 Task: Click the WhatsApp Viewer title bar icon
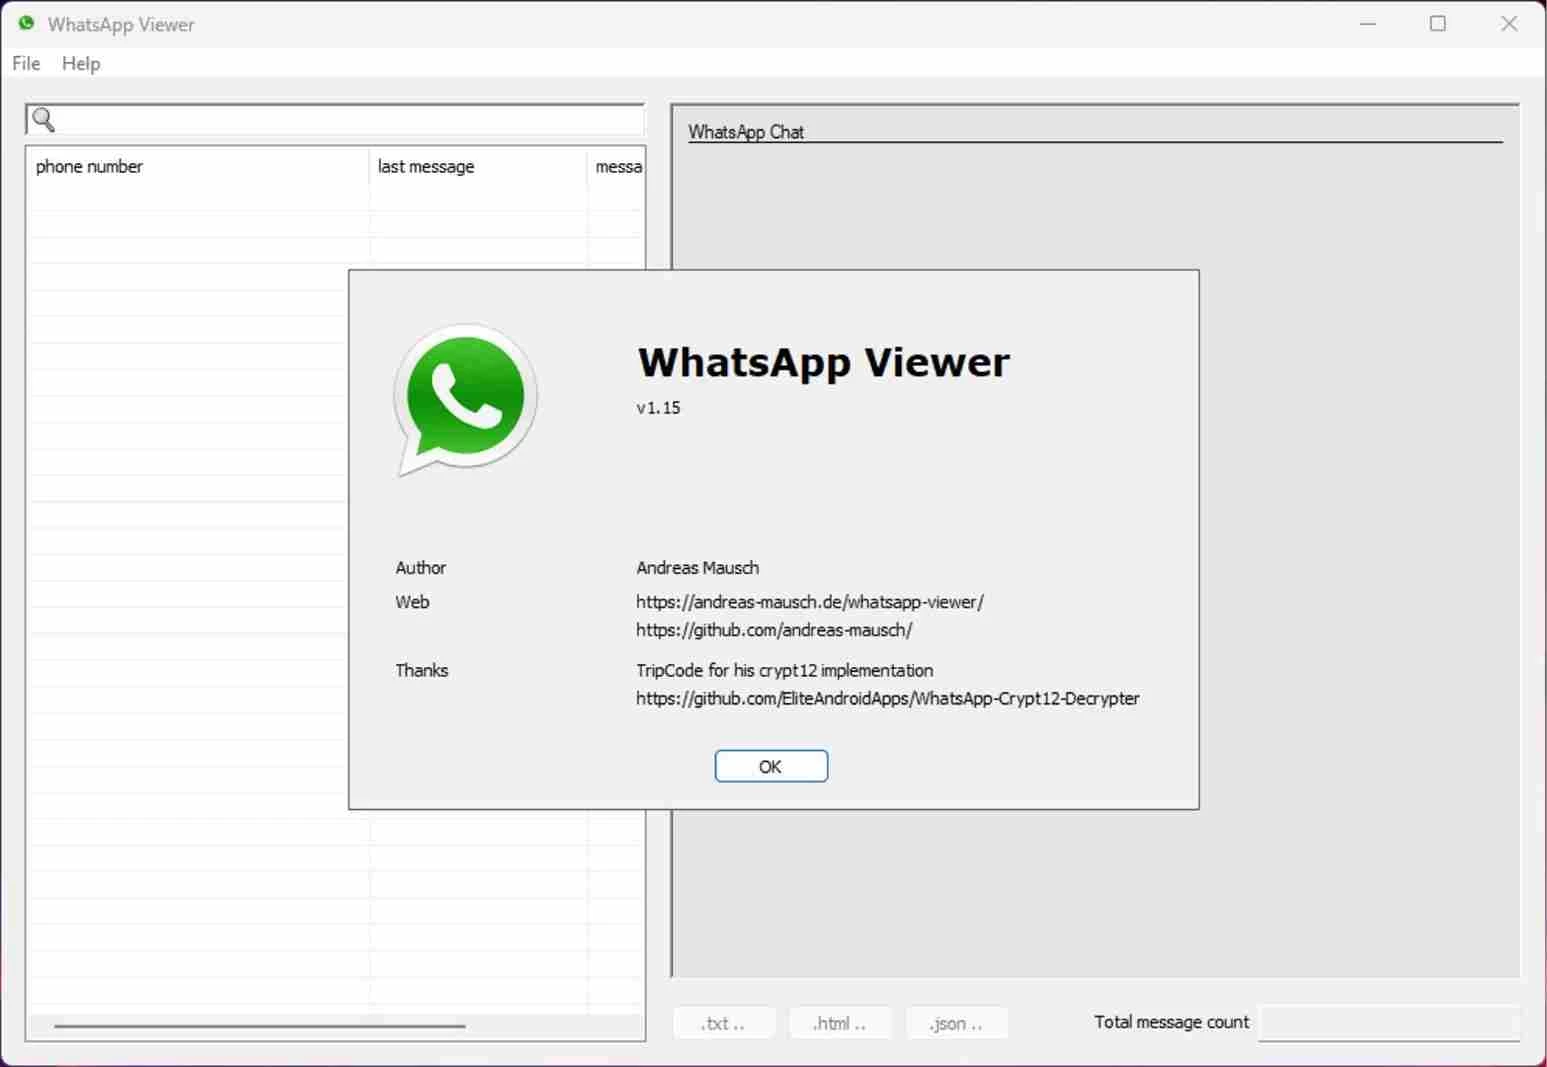pos(26,23)
